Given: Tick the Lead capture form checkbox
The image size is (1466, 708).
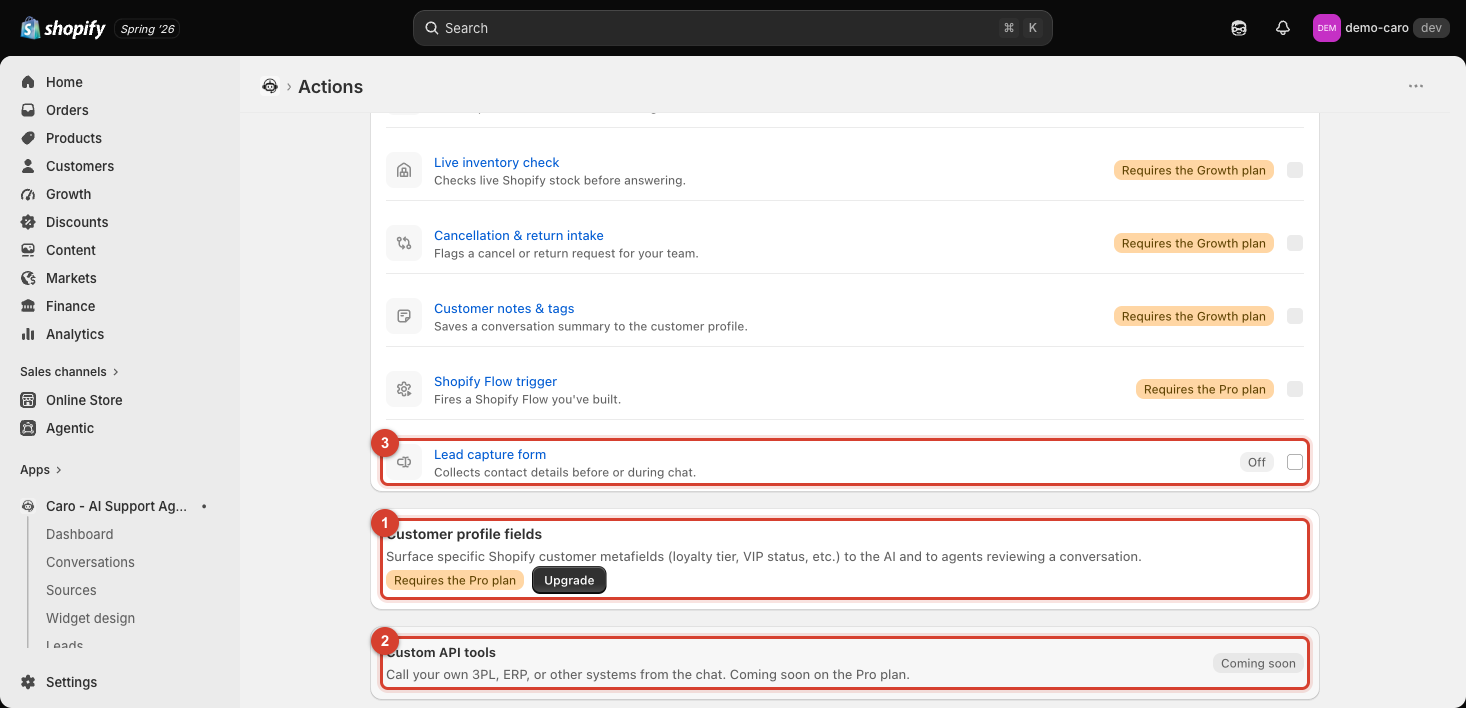Looking at the screenshot, I should tap(1295, 462).
